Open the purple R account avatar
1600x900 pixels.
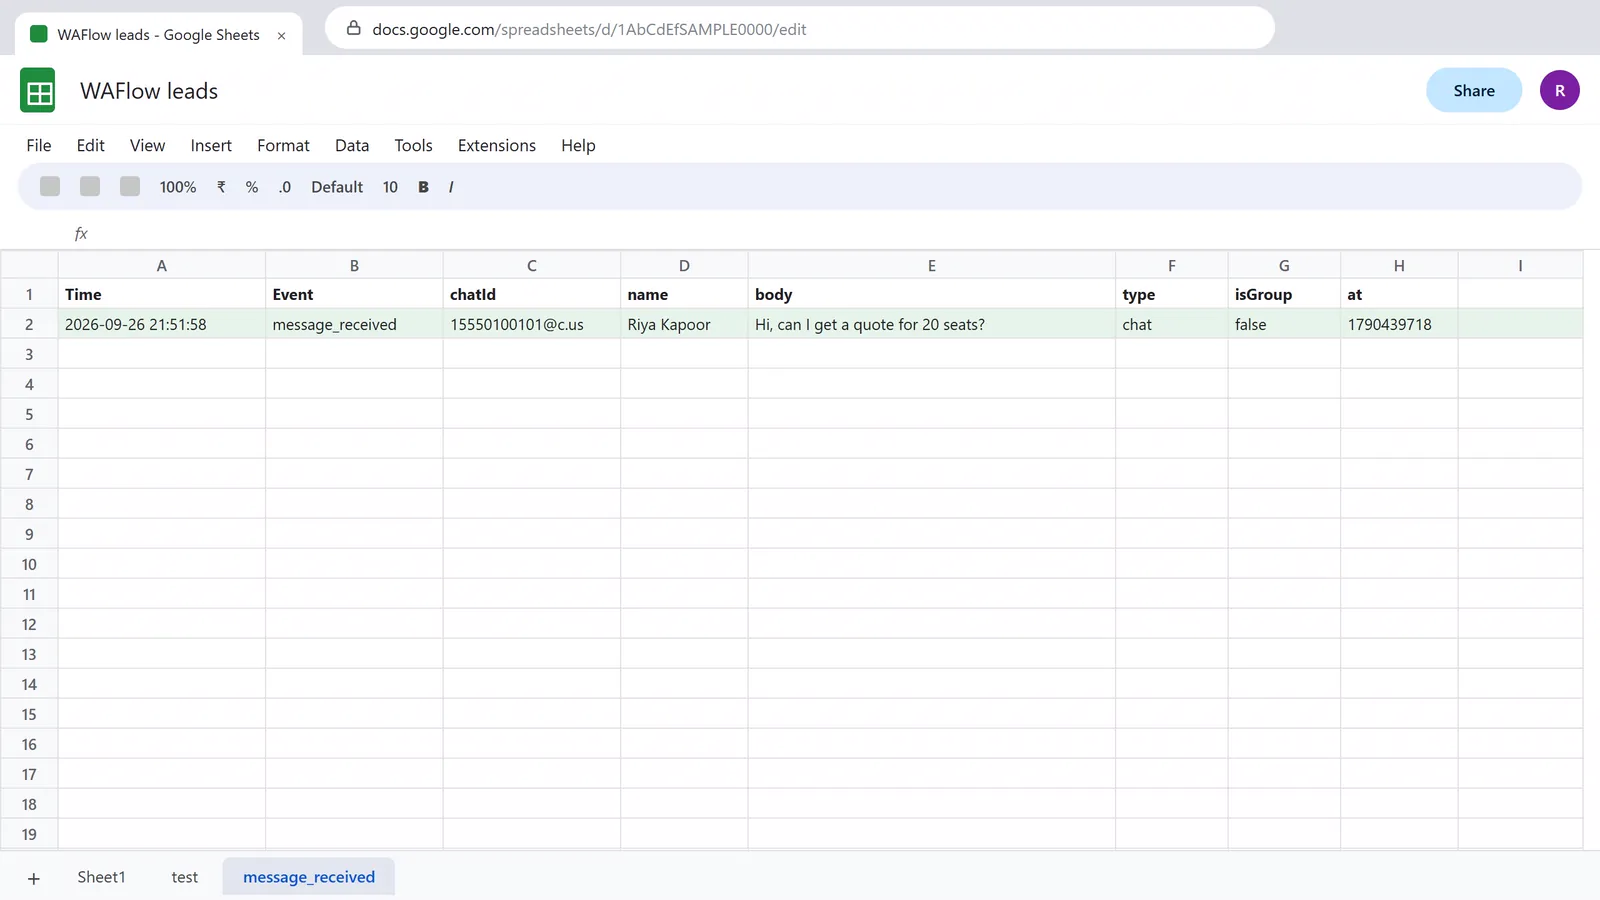point(1559,91)
